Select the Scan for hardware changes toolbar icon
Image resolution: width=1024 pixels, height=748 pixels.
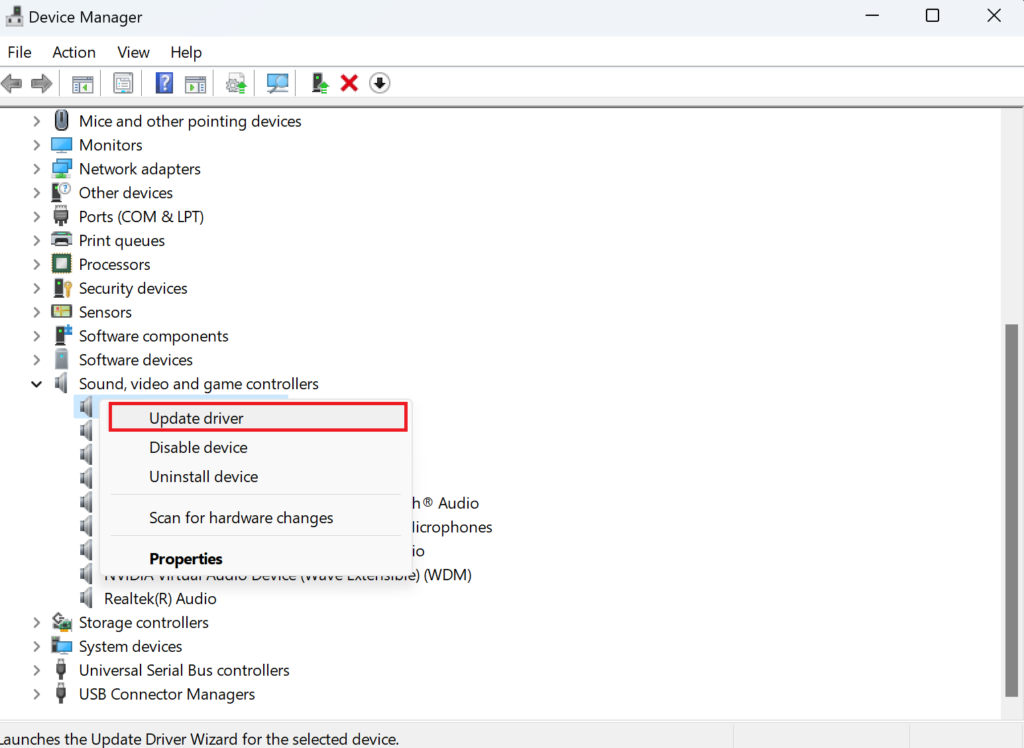pyautogui.click(x=277, y=83)
